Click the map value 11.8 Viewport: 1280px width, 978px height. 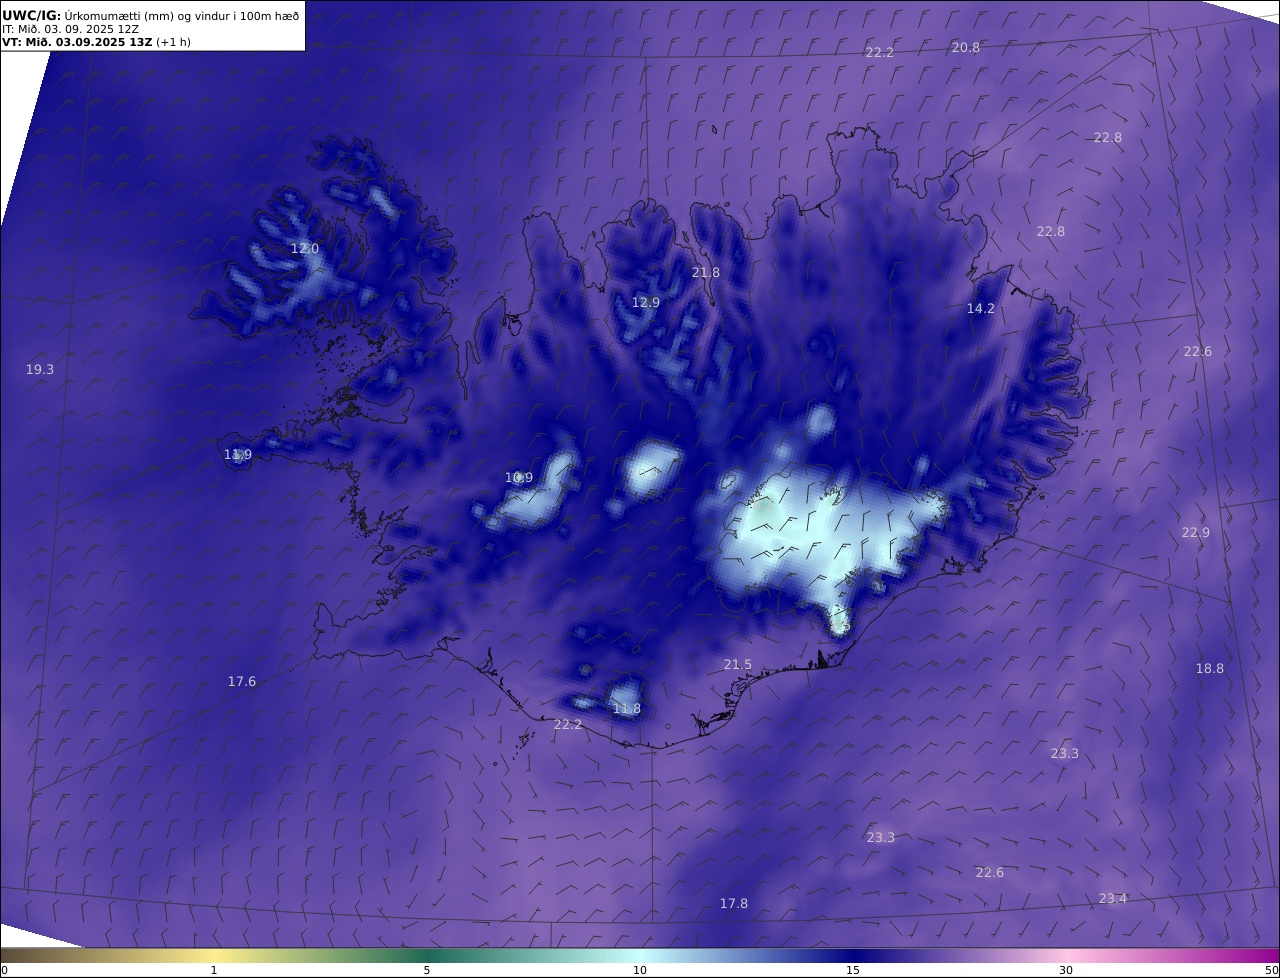point(627,708)
